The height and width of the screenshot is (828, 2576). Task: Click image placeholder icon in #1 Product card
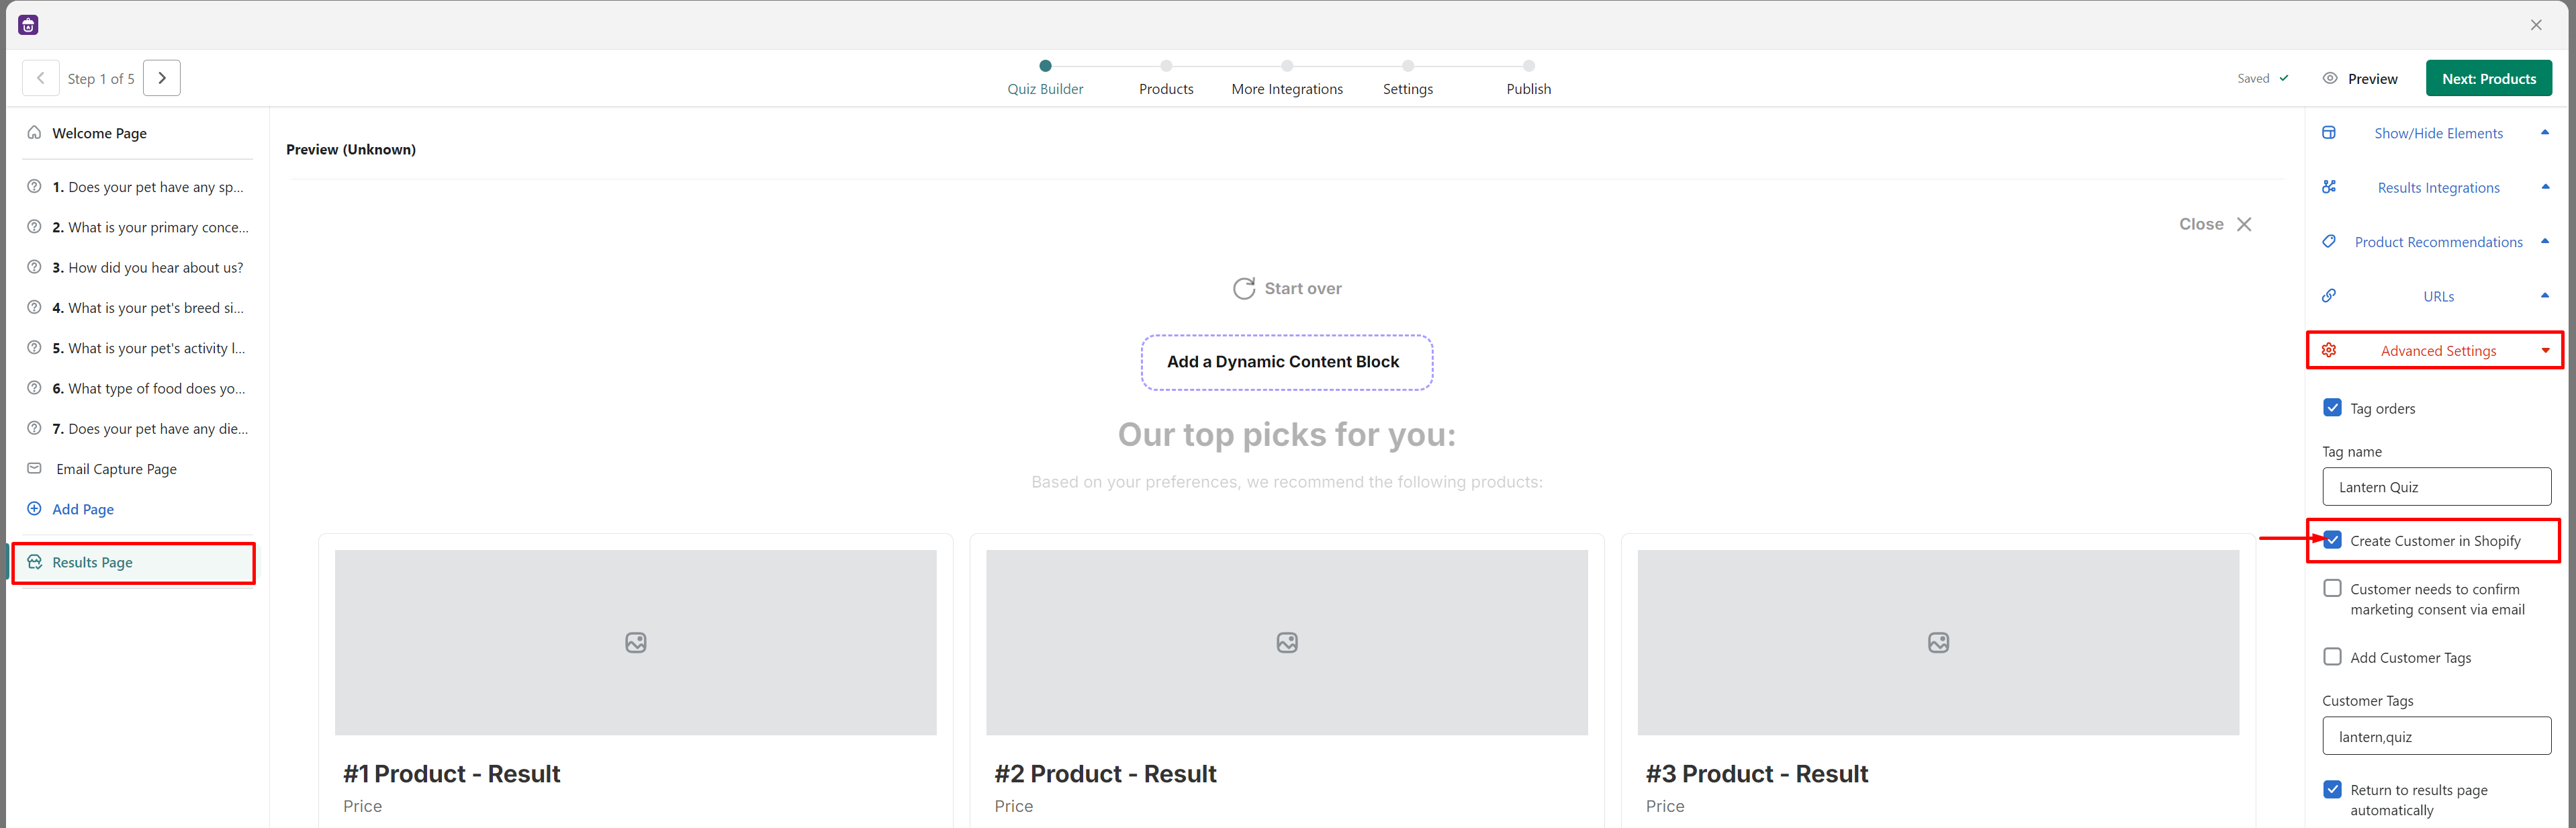click(x=636, y=643)
